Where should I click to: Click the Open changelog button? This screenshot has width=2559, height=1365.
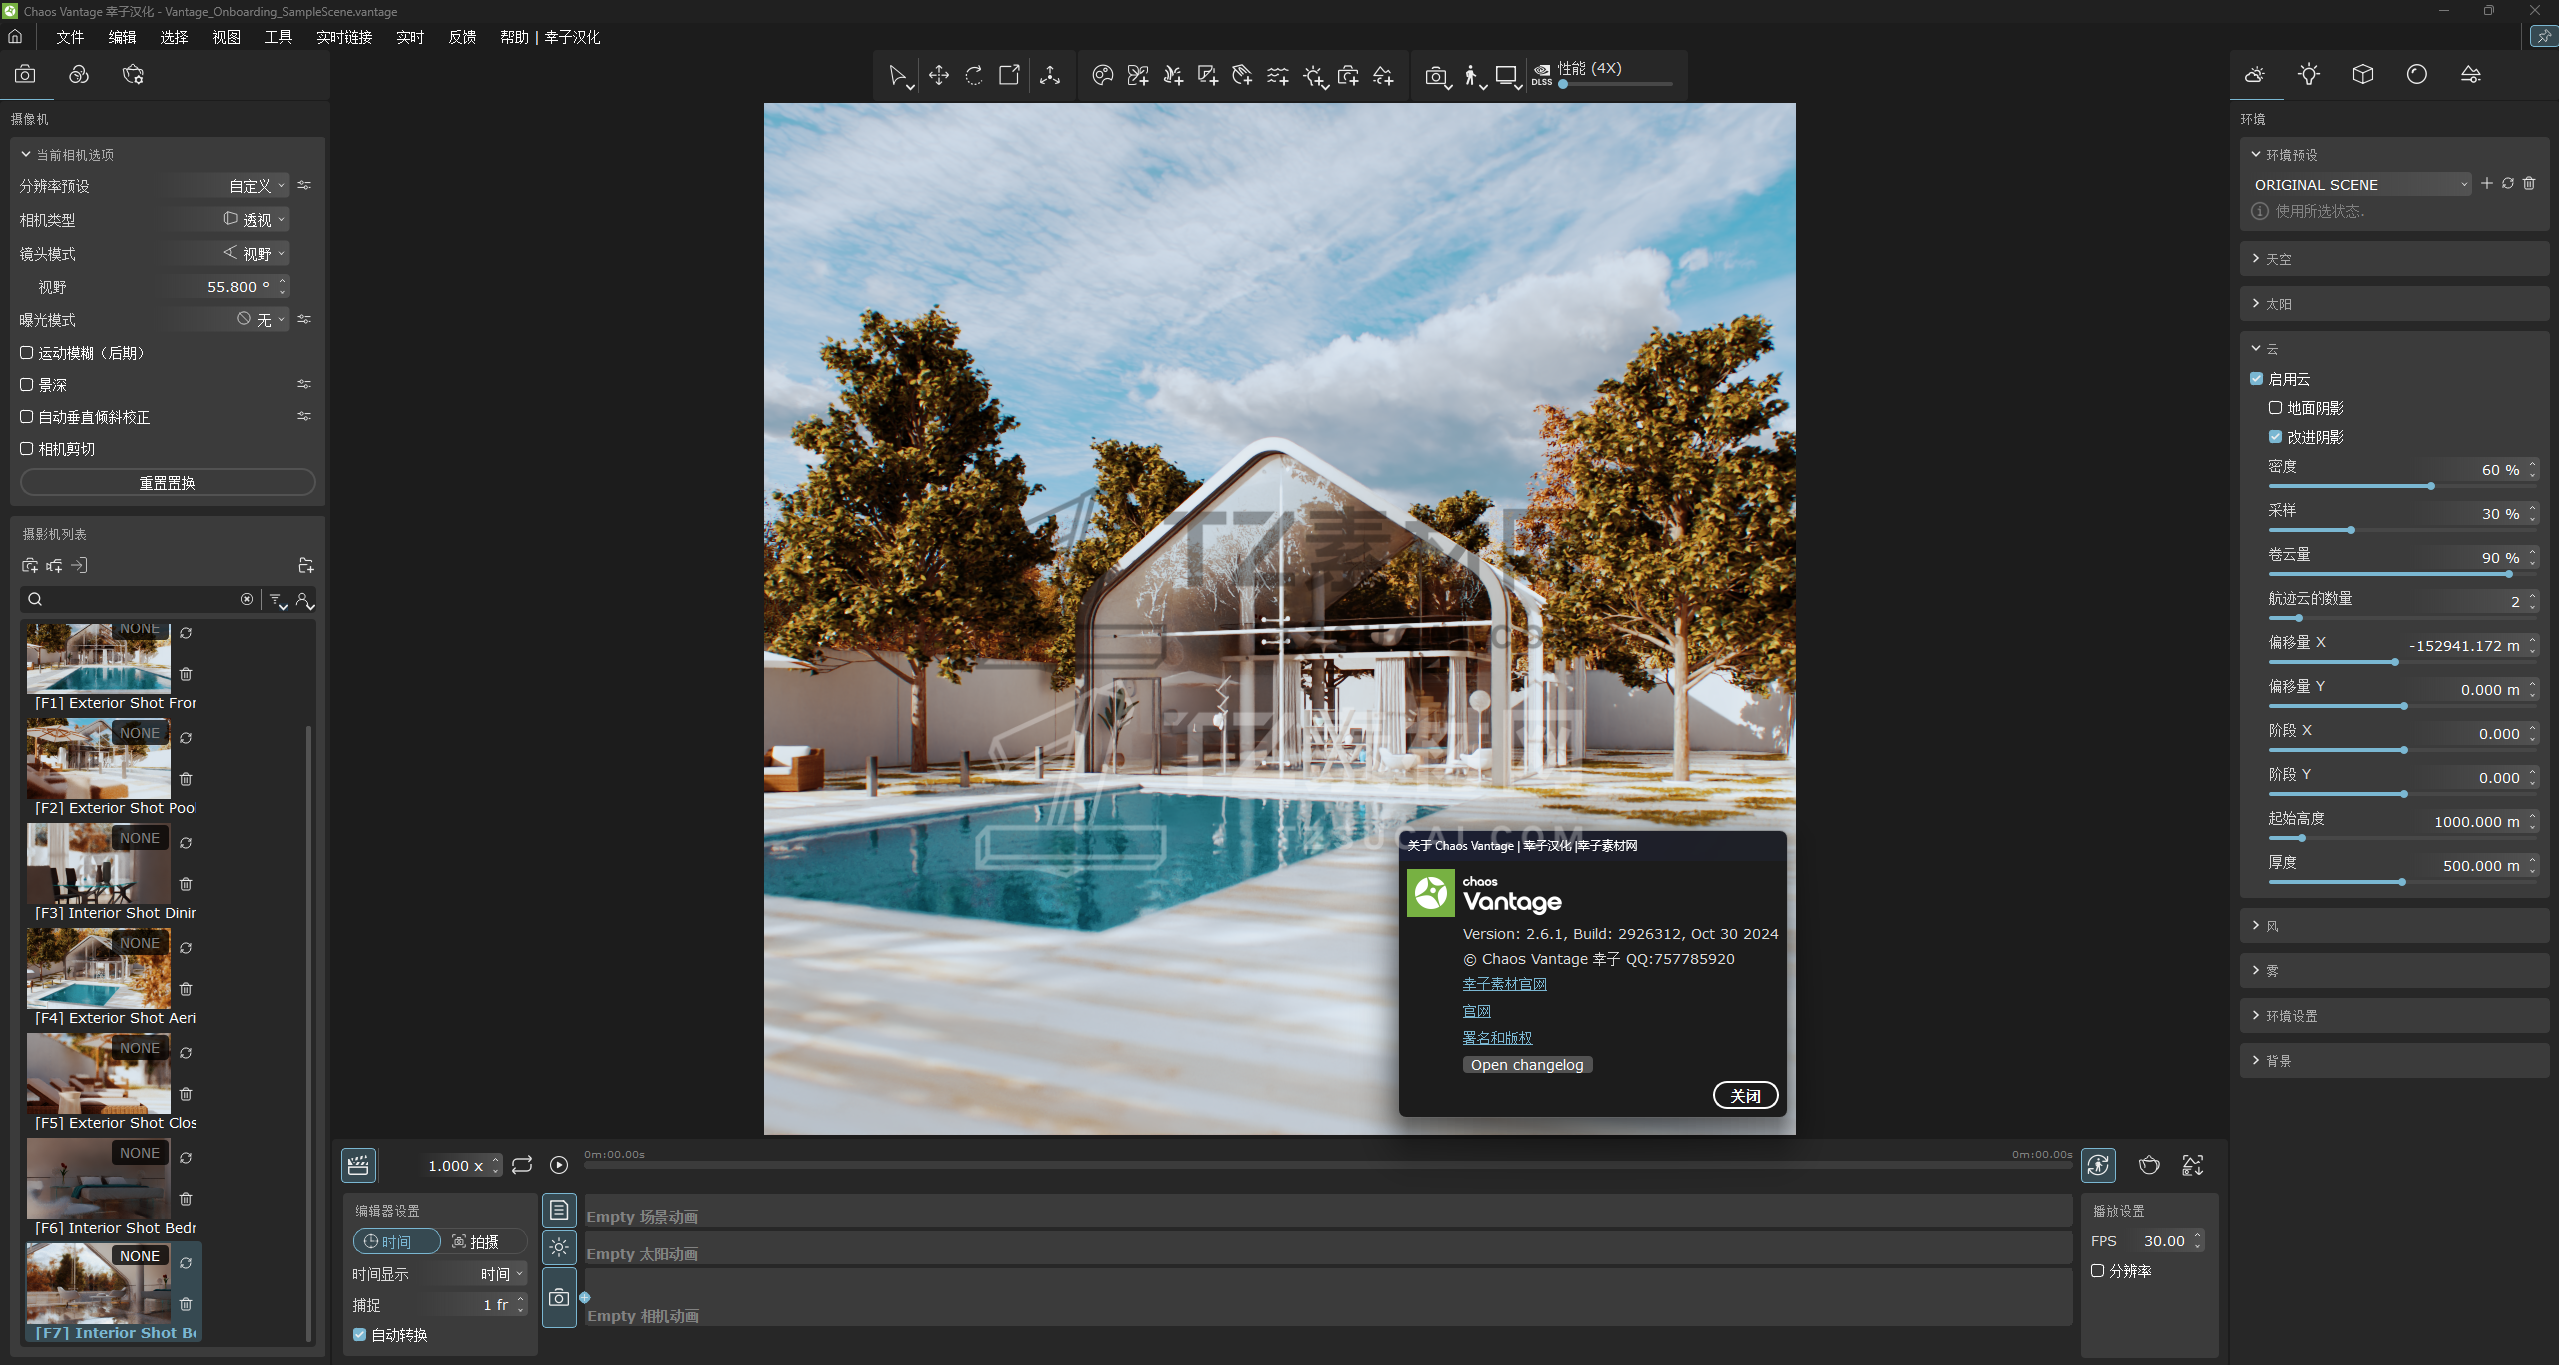[1526, 1065]
